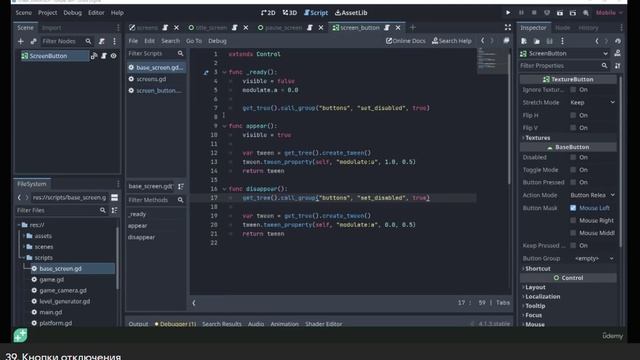Toggle alphabetical sort of methods list
Image resolution: width=640 pixels, height=360 pixels.
click(x=180, y=186)
